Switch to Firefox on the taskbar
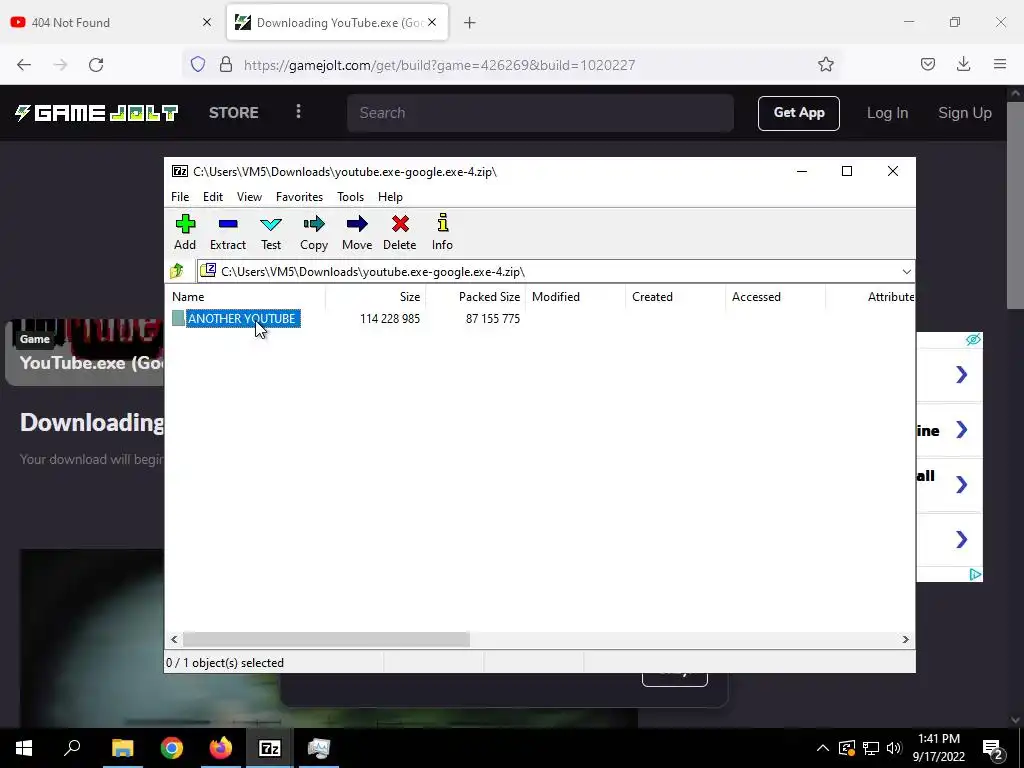Viewport: 1024px width, 768px height. coord(221,748)
